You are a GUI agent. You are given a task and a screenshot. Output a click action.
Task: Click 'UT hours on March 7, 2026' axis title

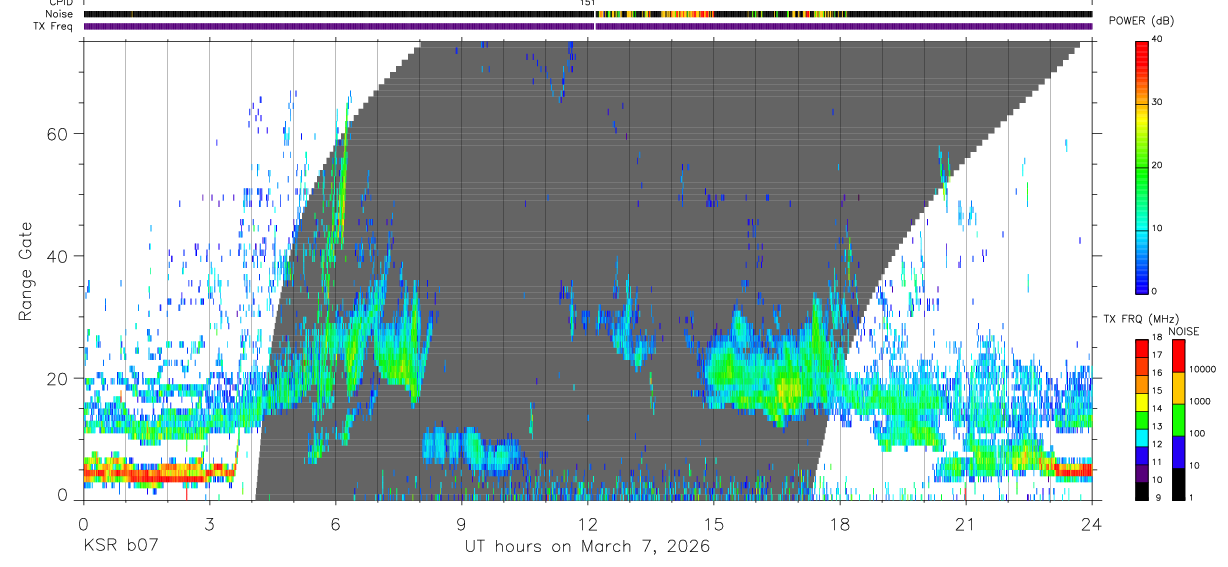587,547
